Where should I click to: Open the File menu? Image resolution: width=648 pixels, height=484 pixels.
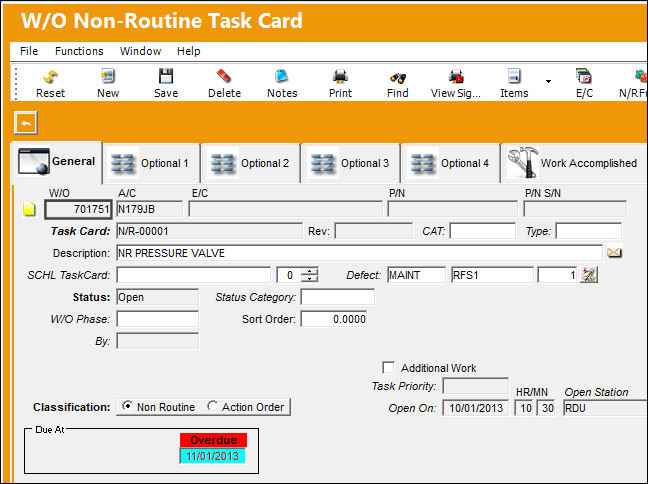[x=29, y=51]
